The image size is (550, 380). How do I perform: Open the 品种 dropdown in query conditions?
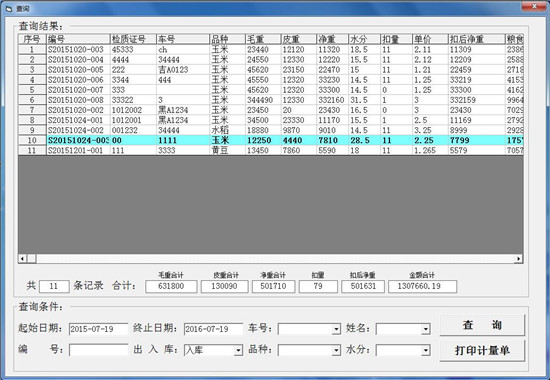click(336, 350)
